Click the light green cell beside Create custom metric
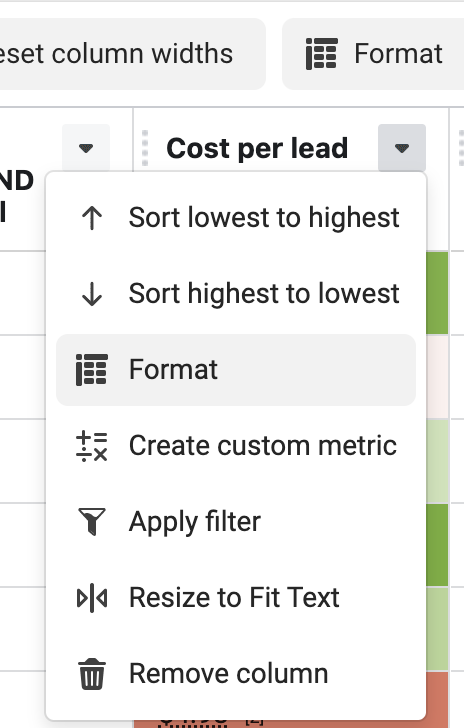Screen dimensions: 464x728 [x=437, y=461]
